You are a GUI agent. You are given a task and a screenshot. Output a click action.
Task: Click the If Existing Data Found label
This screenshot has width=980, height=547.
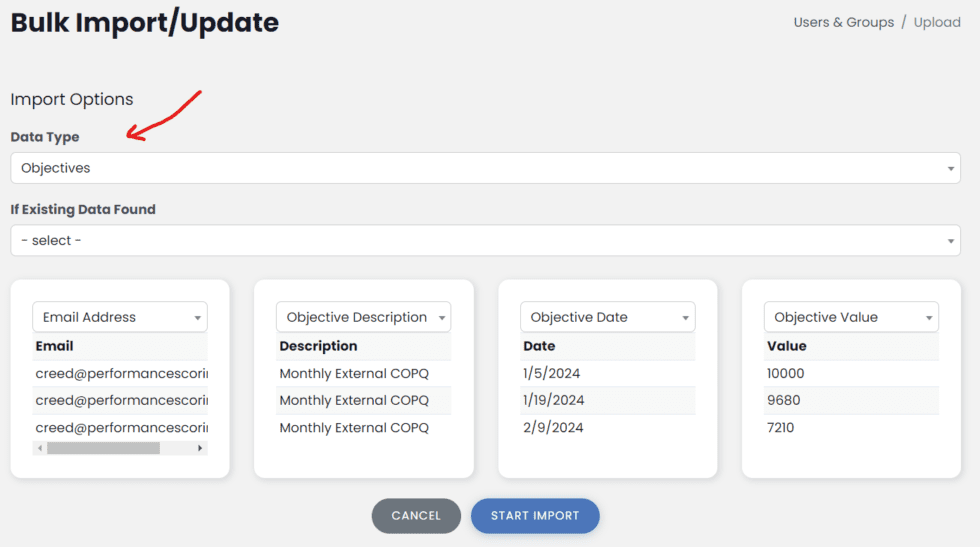[83, 209]
